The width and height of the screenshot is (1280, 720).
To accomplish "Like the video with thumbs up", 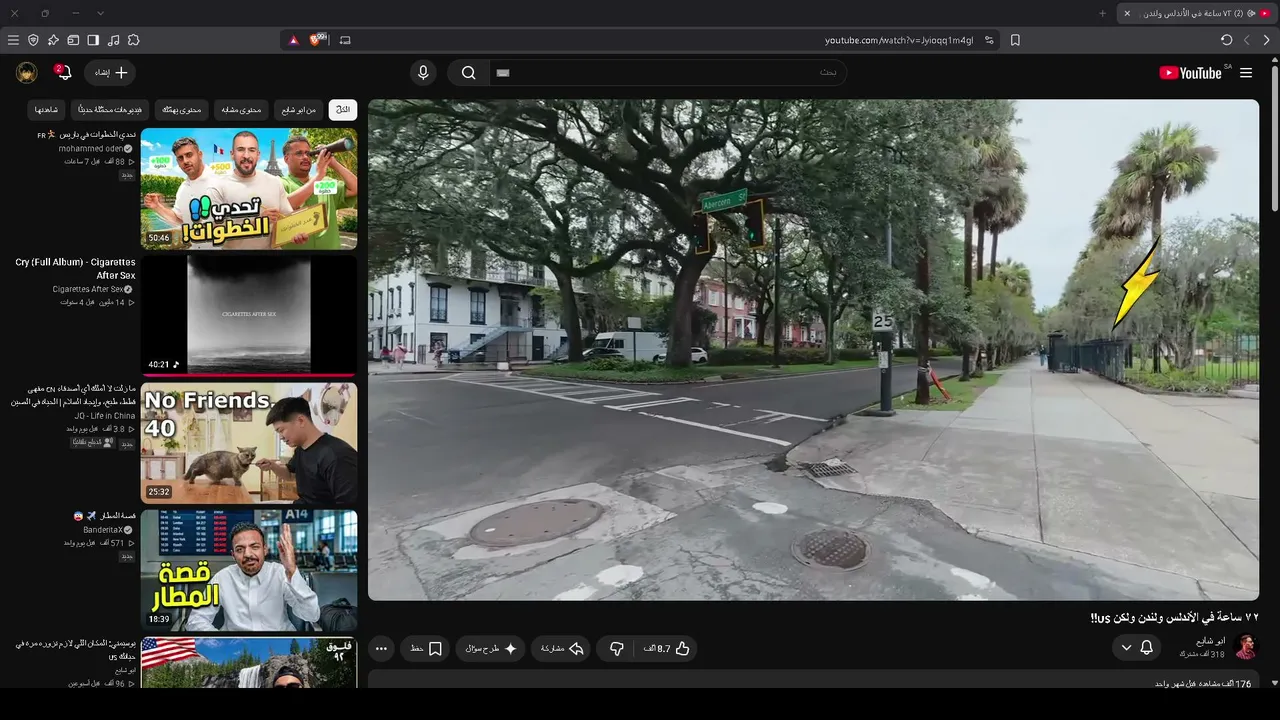I will point(671,649).
